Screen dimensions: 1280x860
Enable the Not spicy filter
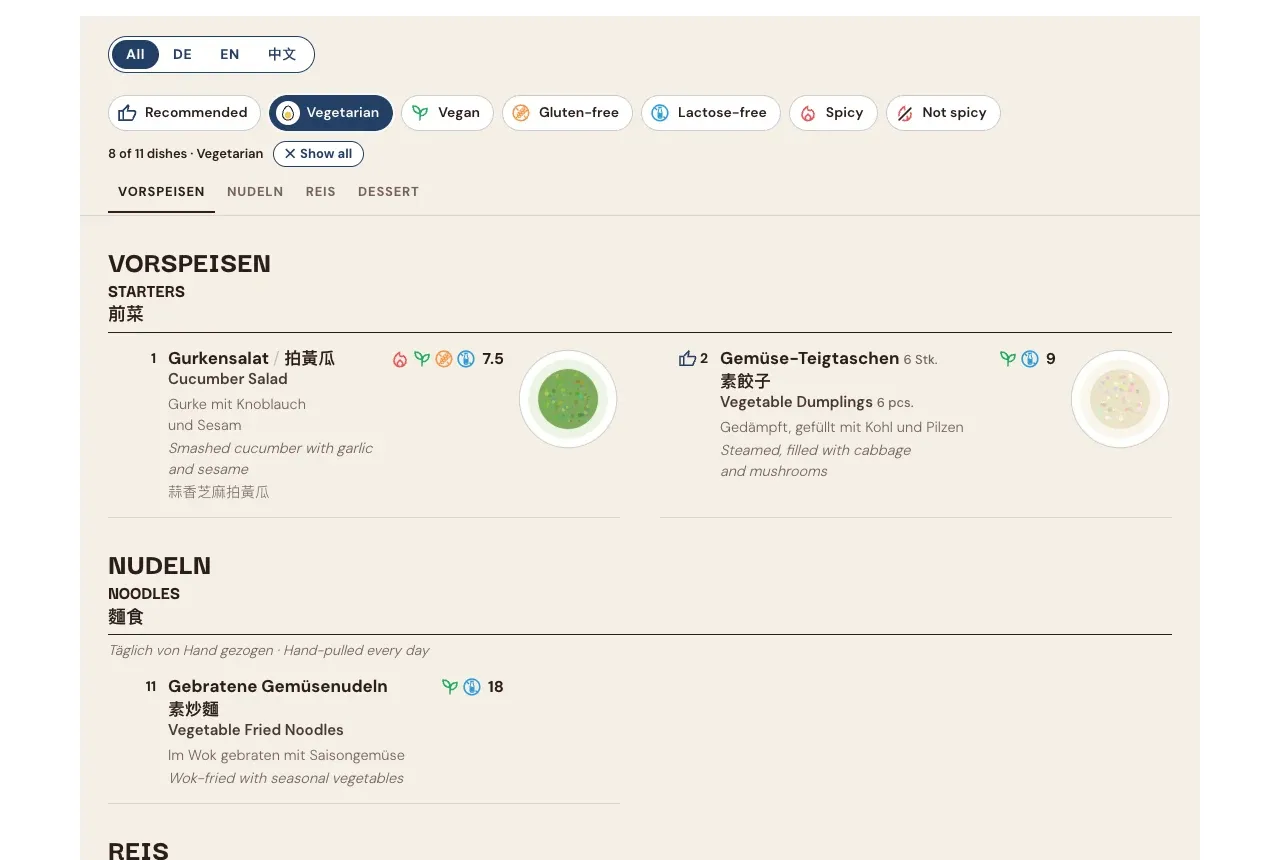coord(943,113)
